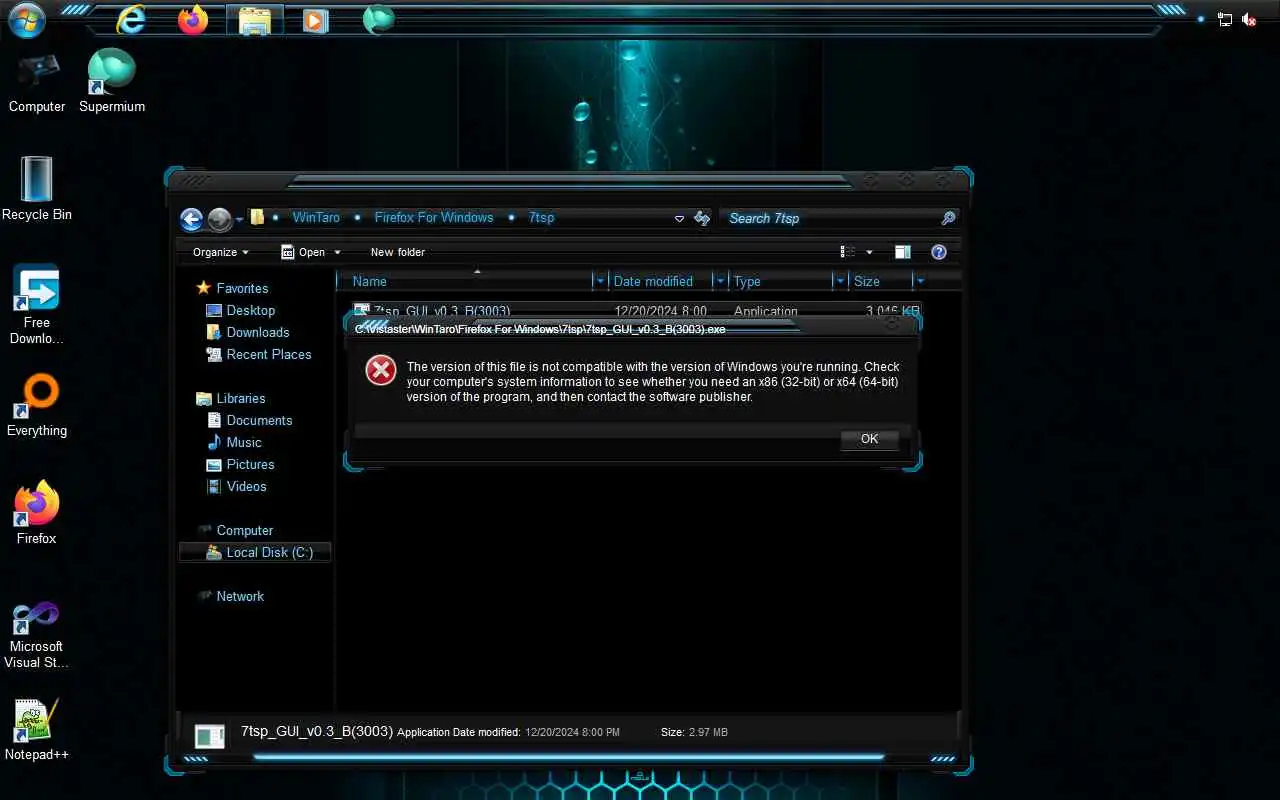Click WinTaro in the breadcrumb path
The image size is (1280, 800).
[316, 218]
